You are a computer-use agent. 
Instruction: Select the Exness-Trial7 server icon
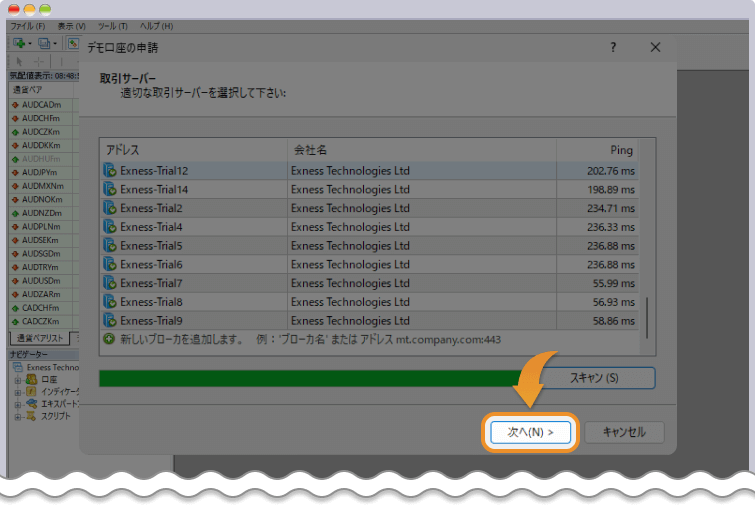[x=110, y=283]
